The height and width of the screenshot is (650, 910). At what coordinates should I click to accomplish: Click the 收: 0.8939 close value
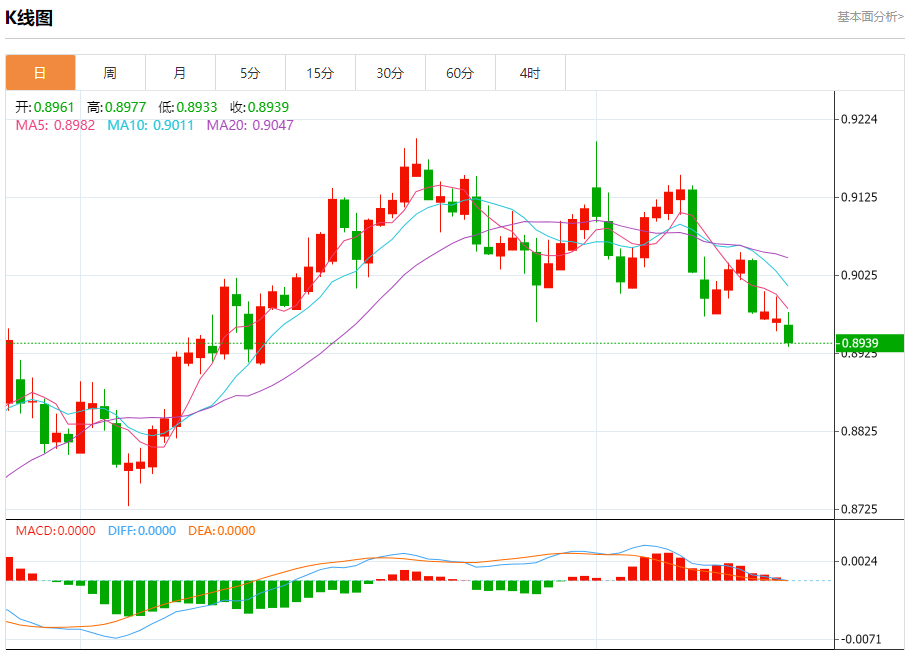pyautogui.click(x=259, y=107)
